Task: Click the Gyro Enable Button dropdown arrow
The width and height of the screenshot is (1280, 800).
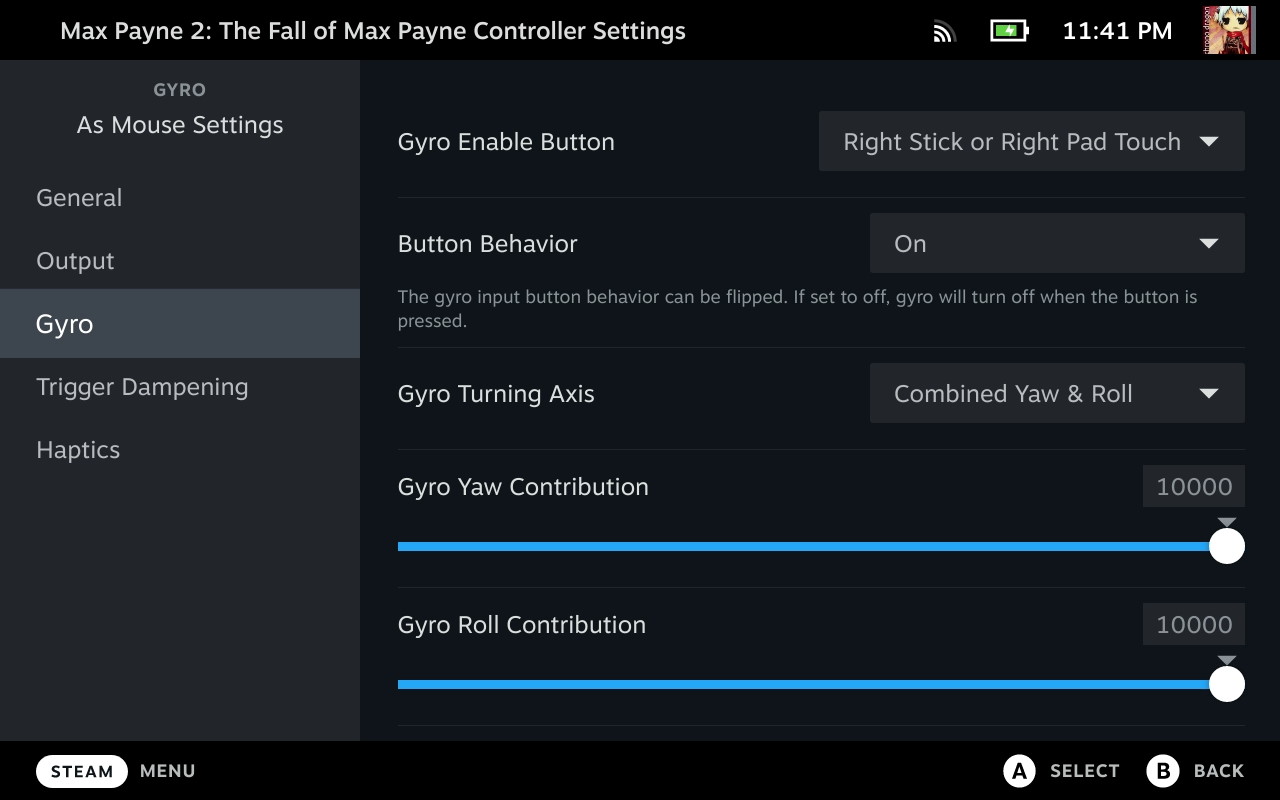Action: [1208, 141]
